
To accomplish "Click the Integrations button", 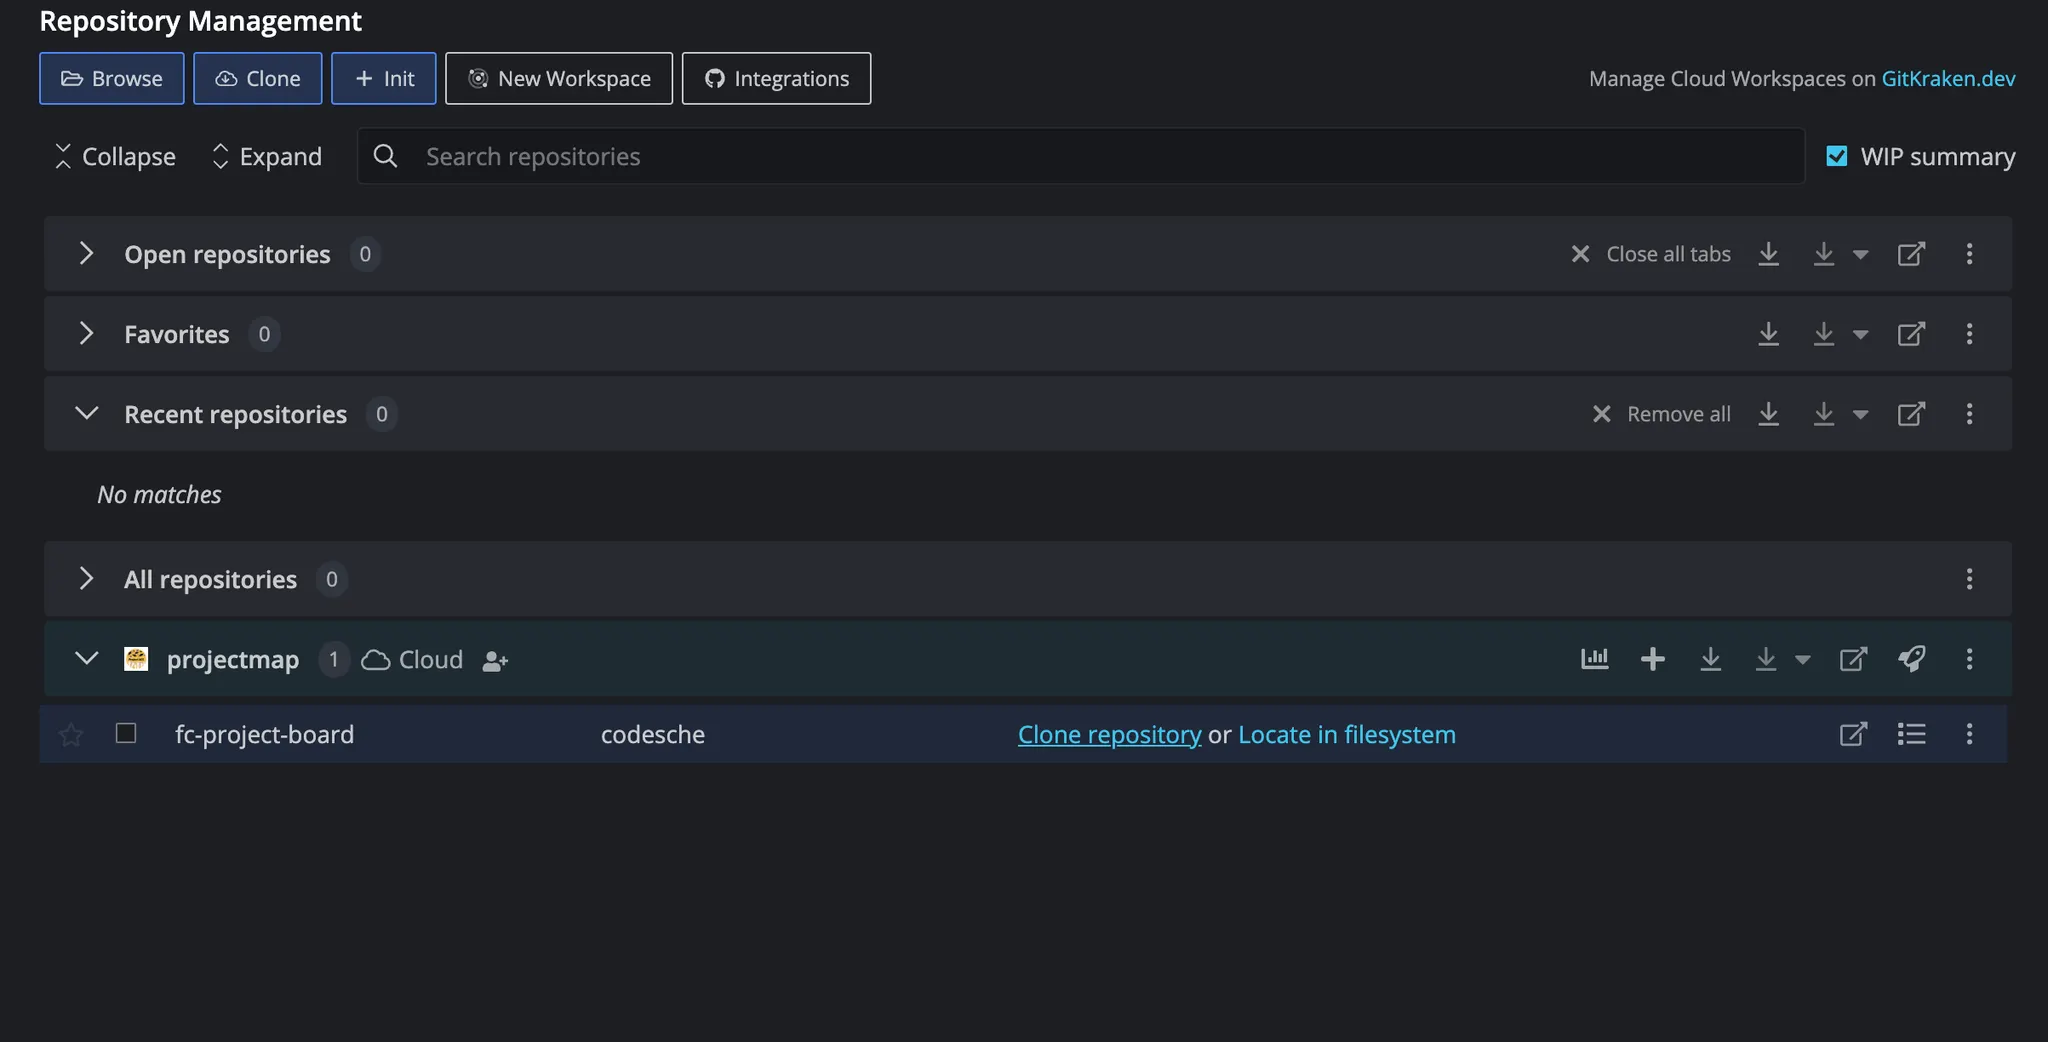I will click(x=776, y=78).
